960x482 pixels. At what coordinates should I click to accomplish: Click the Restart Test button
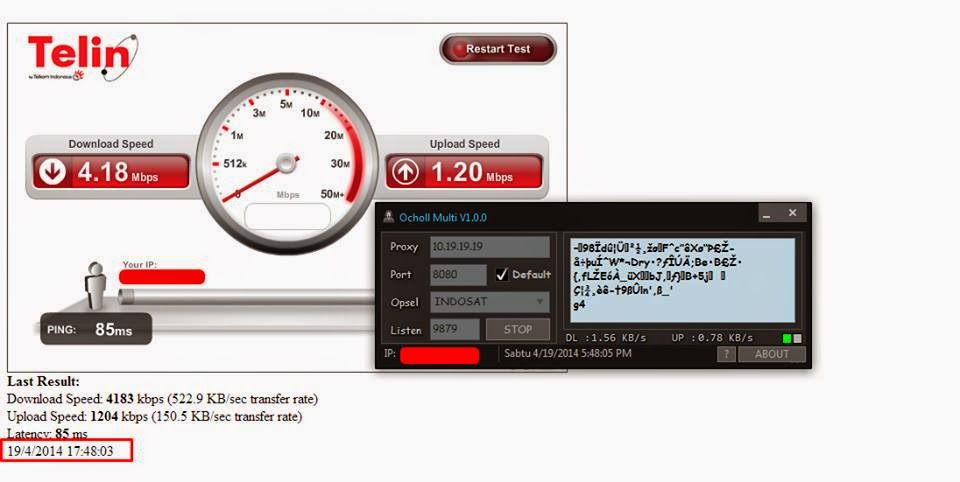[498, 49]
